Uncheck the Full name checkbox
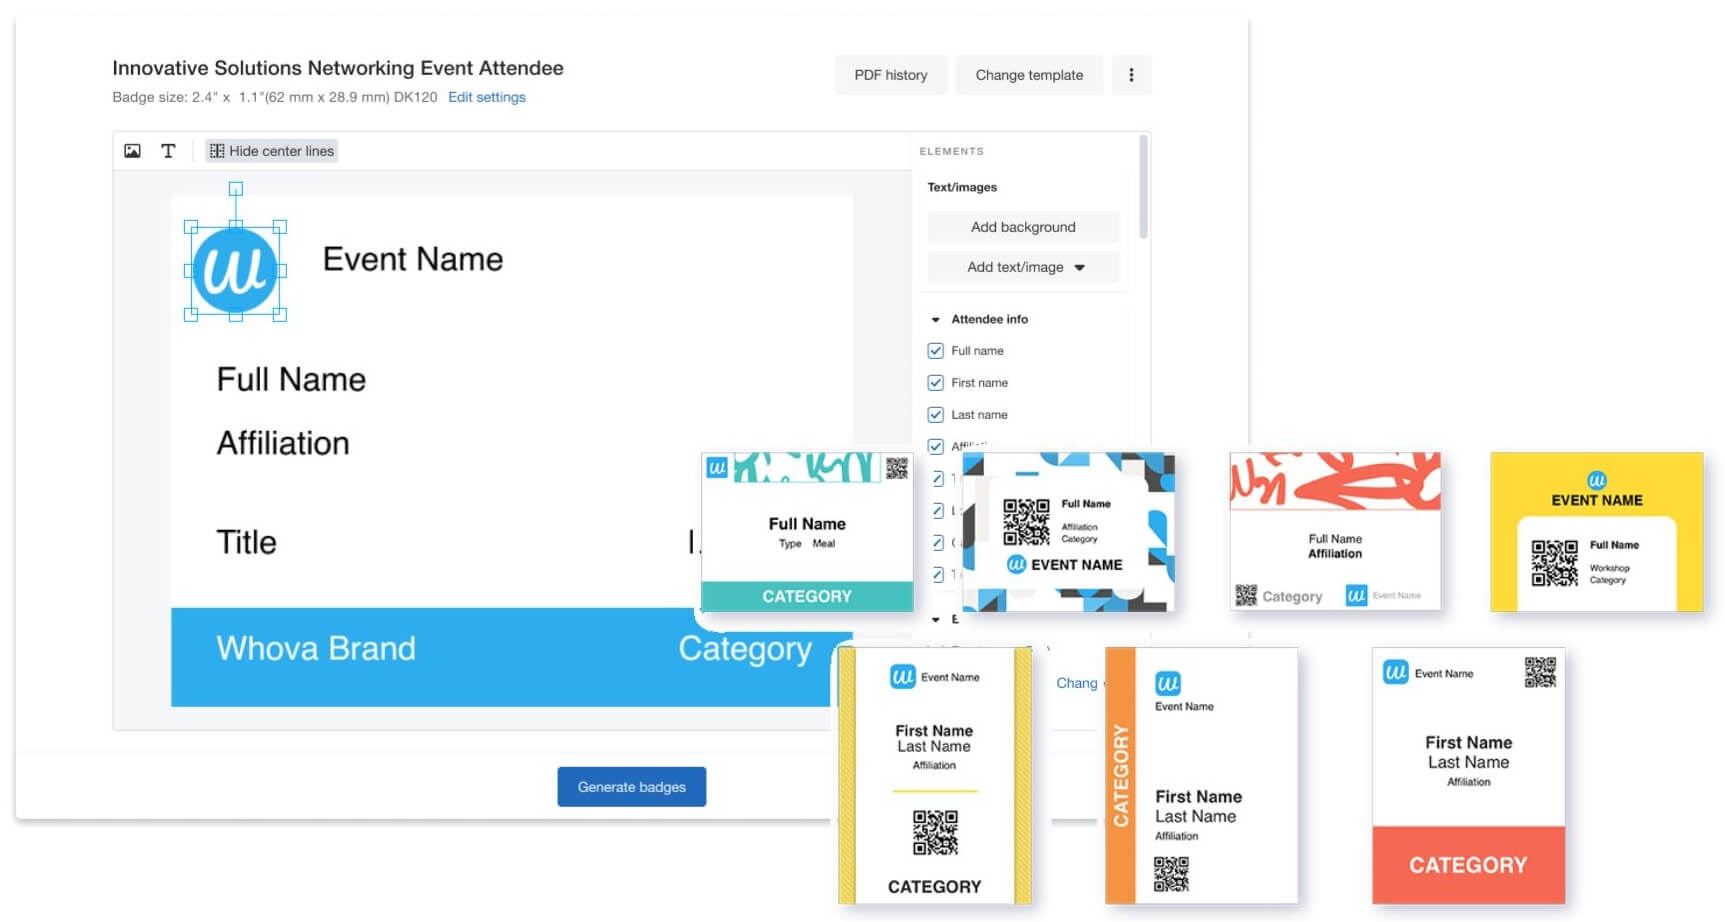This screenshot has height=922, width=1725. click(x=935, y=351)
